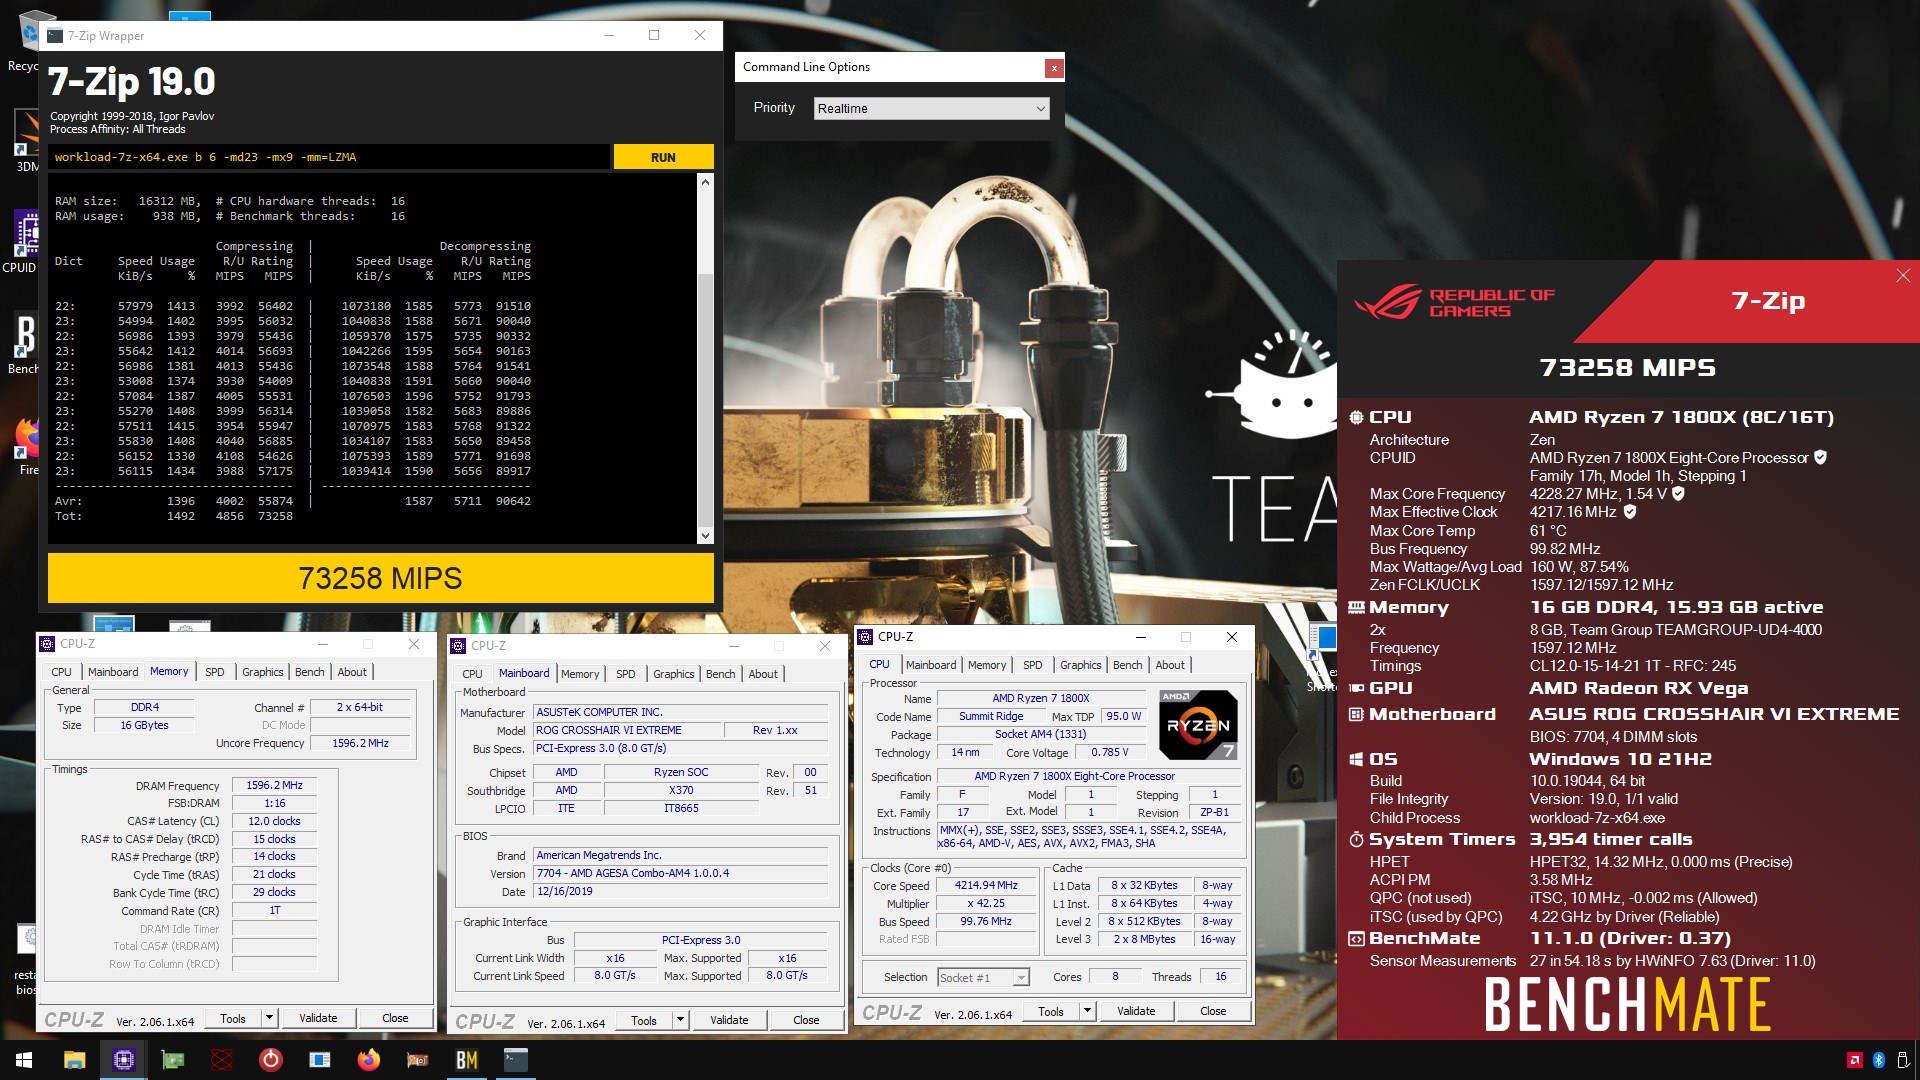Image resolution: width=1920 pixels, height=1080 pixels.
Task: Open About tab in the left CPU-Z window
Action: (352, 672)
